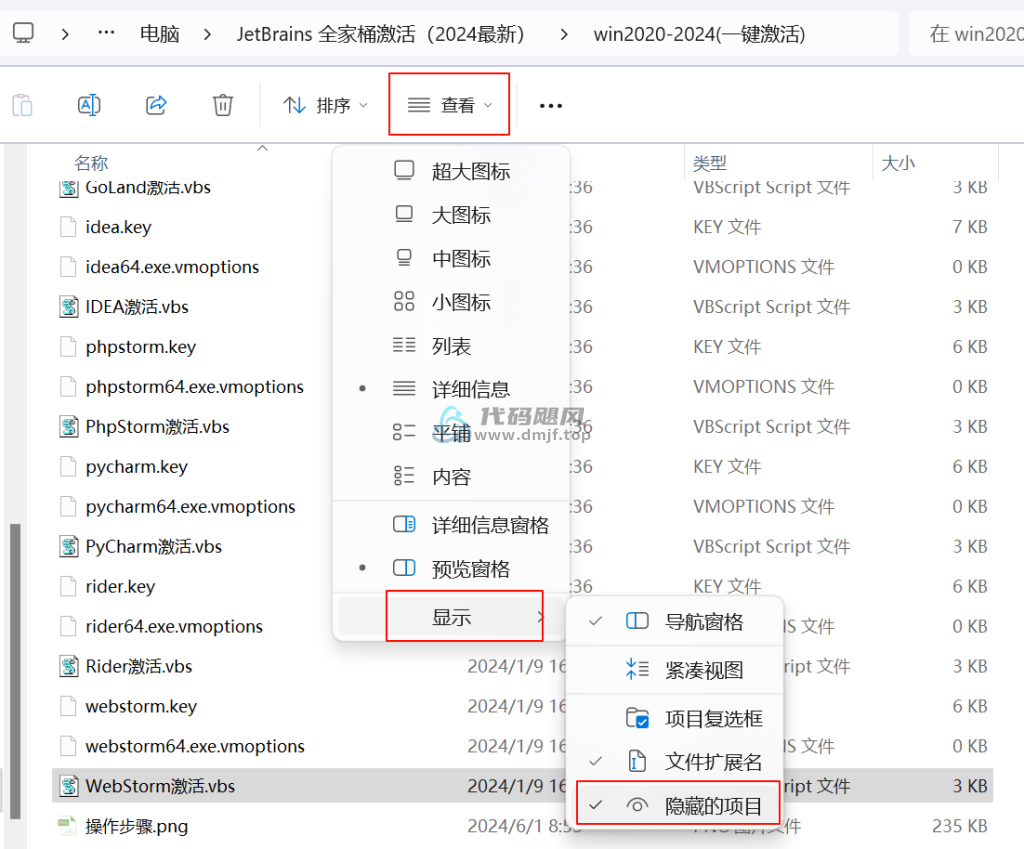Image resolution: width=1024 pixels, height=849 pixels.
Task: Select idea64.exe.vmoptions file
Action: coord(172,267)
